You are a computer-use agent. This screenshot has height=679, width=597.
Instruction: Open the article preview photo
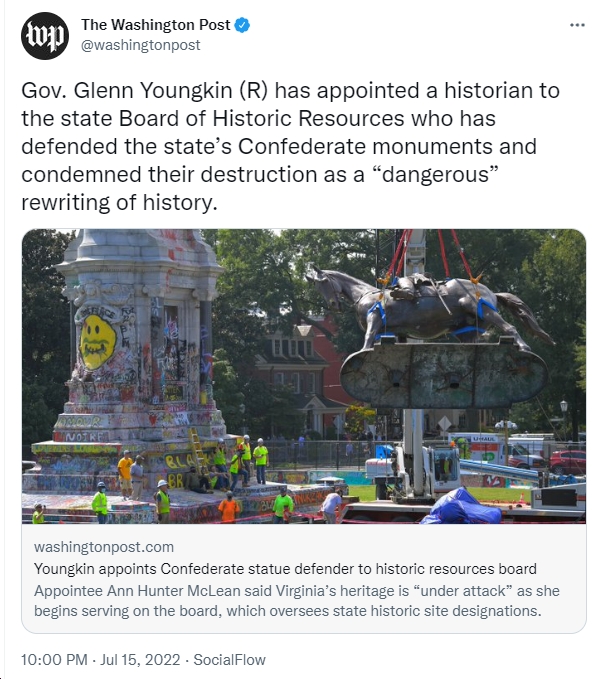click(x=304, y=376)
